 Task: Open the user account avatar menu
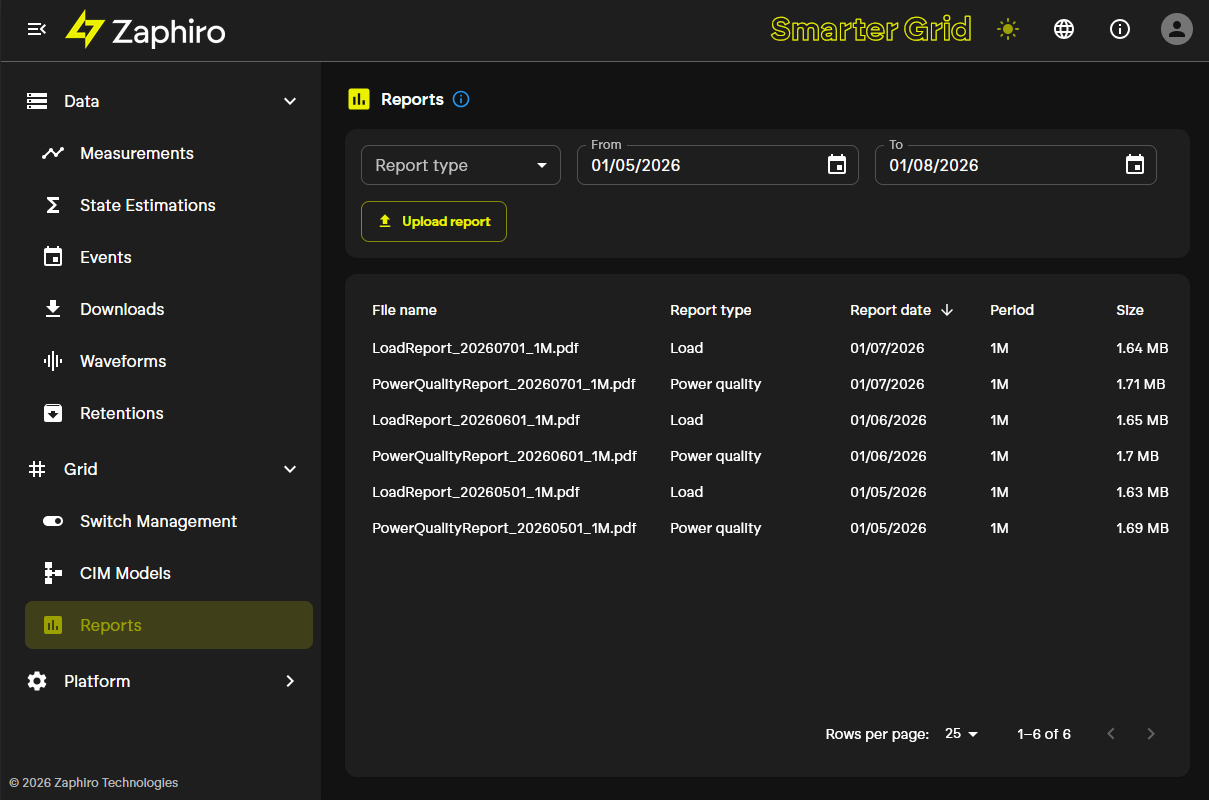[1177, 29]
